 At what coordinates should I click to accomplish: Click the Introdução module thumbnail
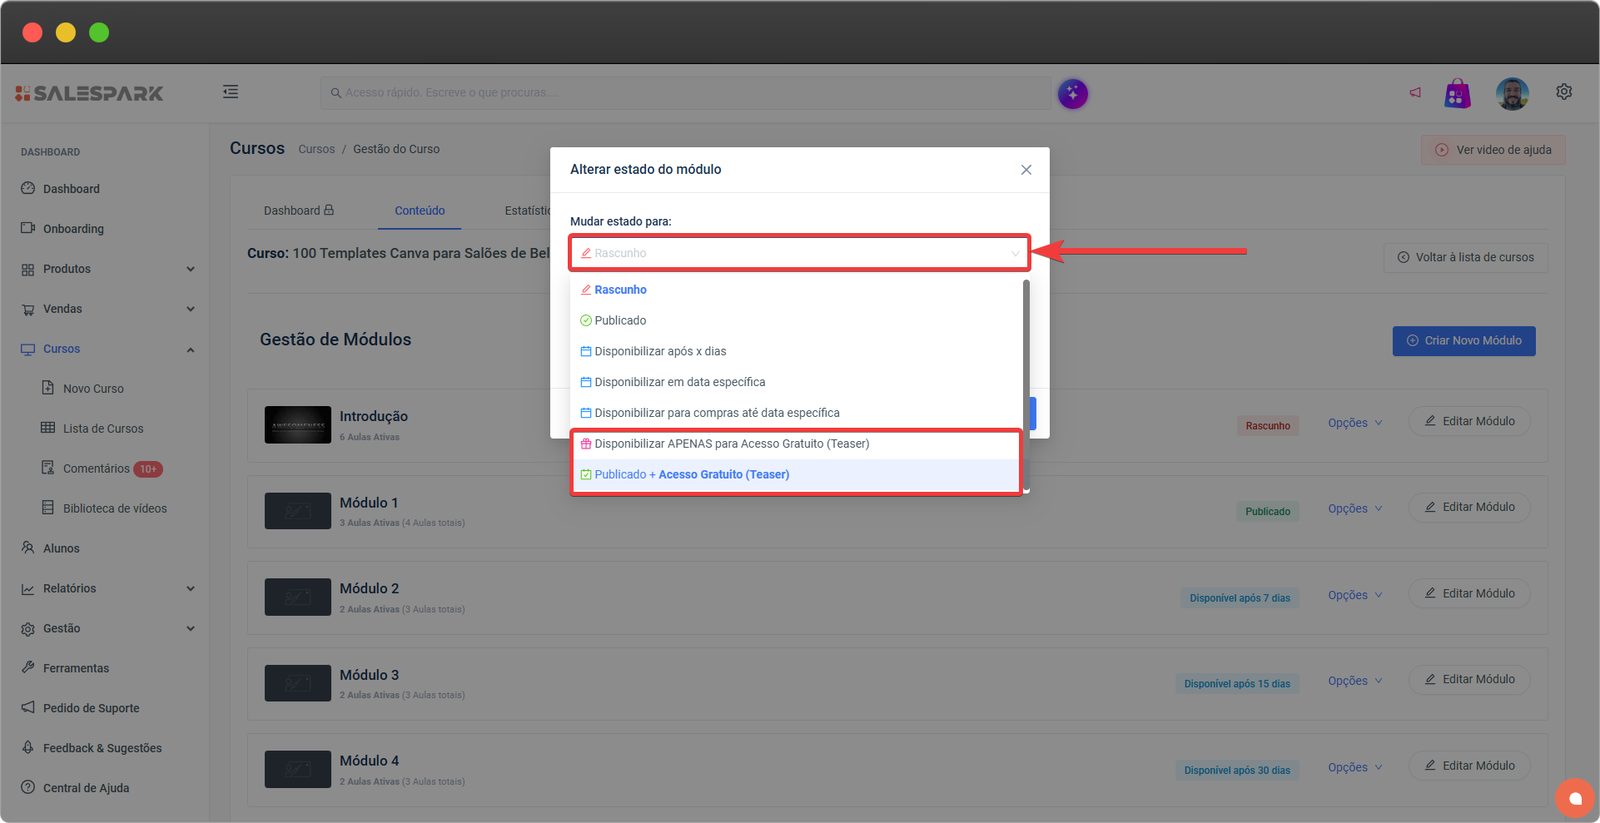297,425
